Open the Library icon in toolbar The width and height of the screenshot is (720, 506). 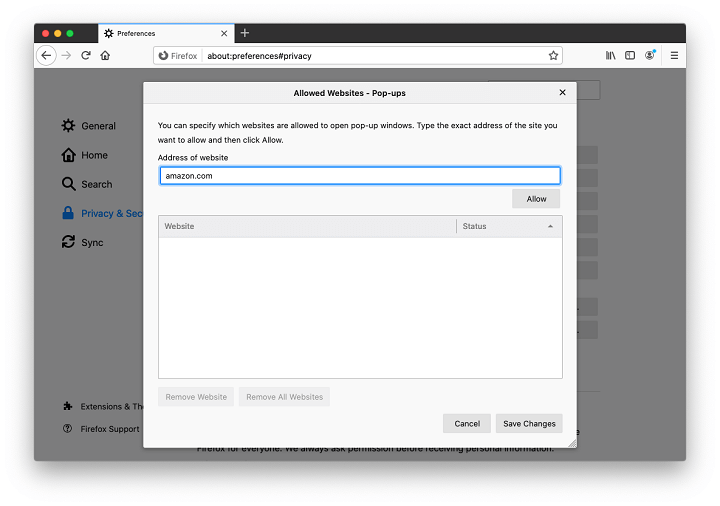tap(610, 56)
